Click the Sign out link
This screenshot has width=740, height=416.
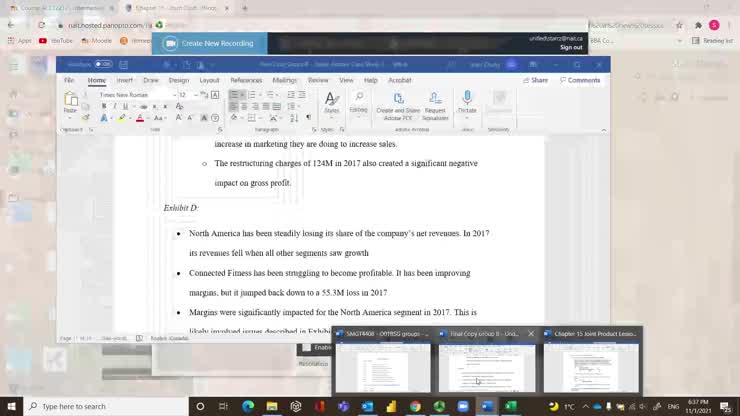tap(571, 47)
